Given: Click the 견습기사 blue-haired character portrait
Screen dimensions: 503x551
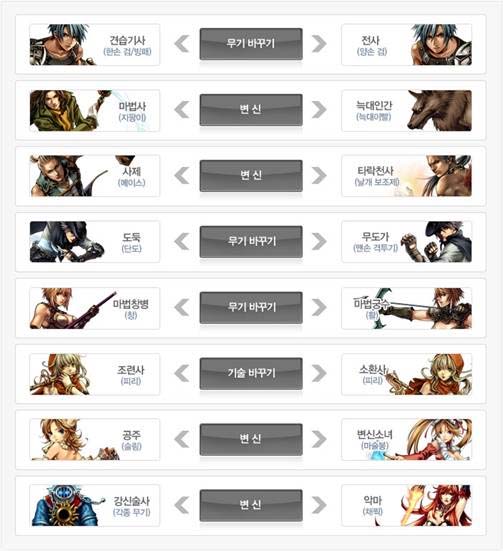Looking at the screenshot, I should 63,45.
